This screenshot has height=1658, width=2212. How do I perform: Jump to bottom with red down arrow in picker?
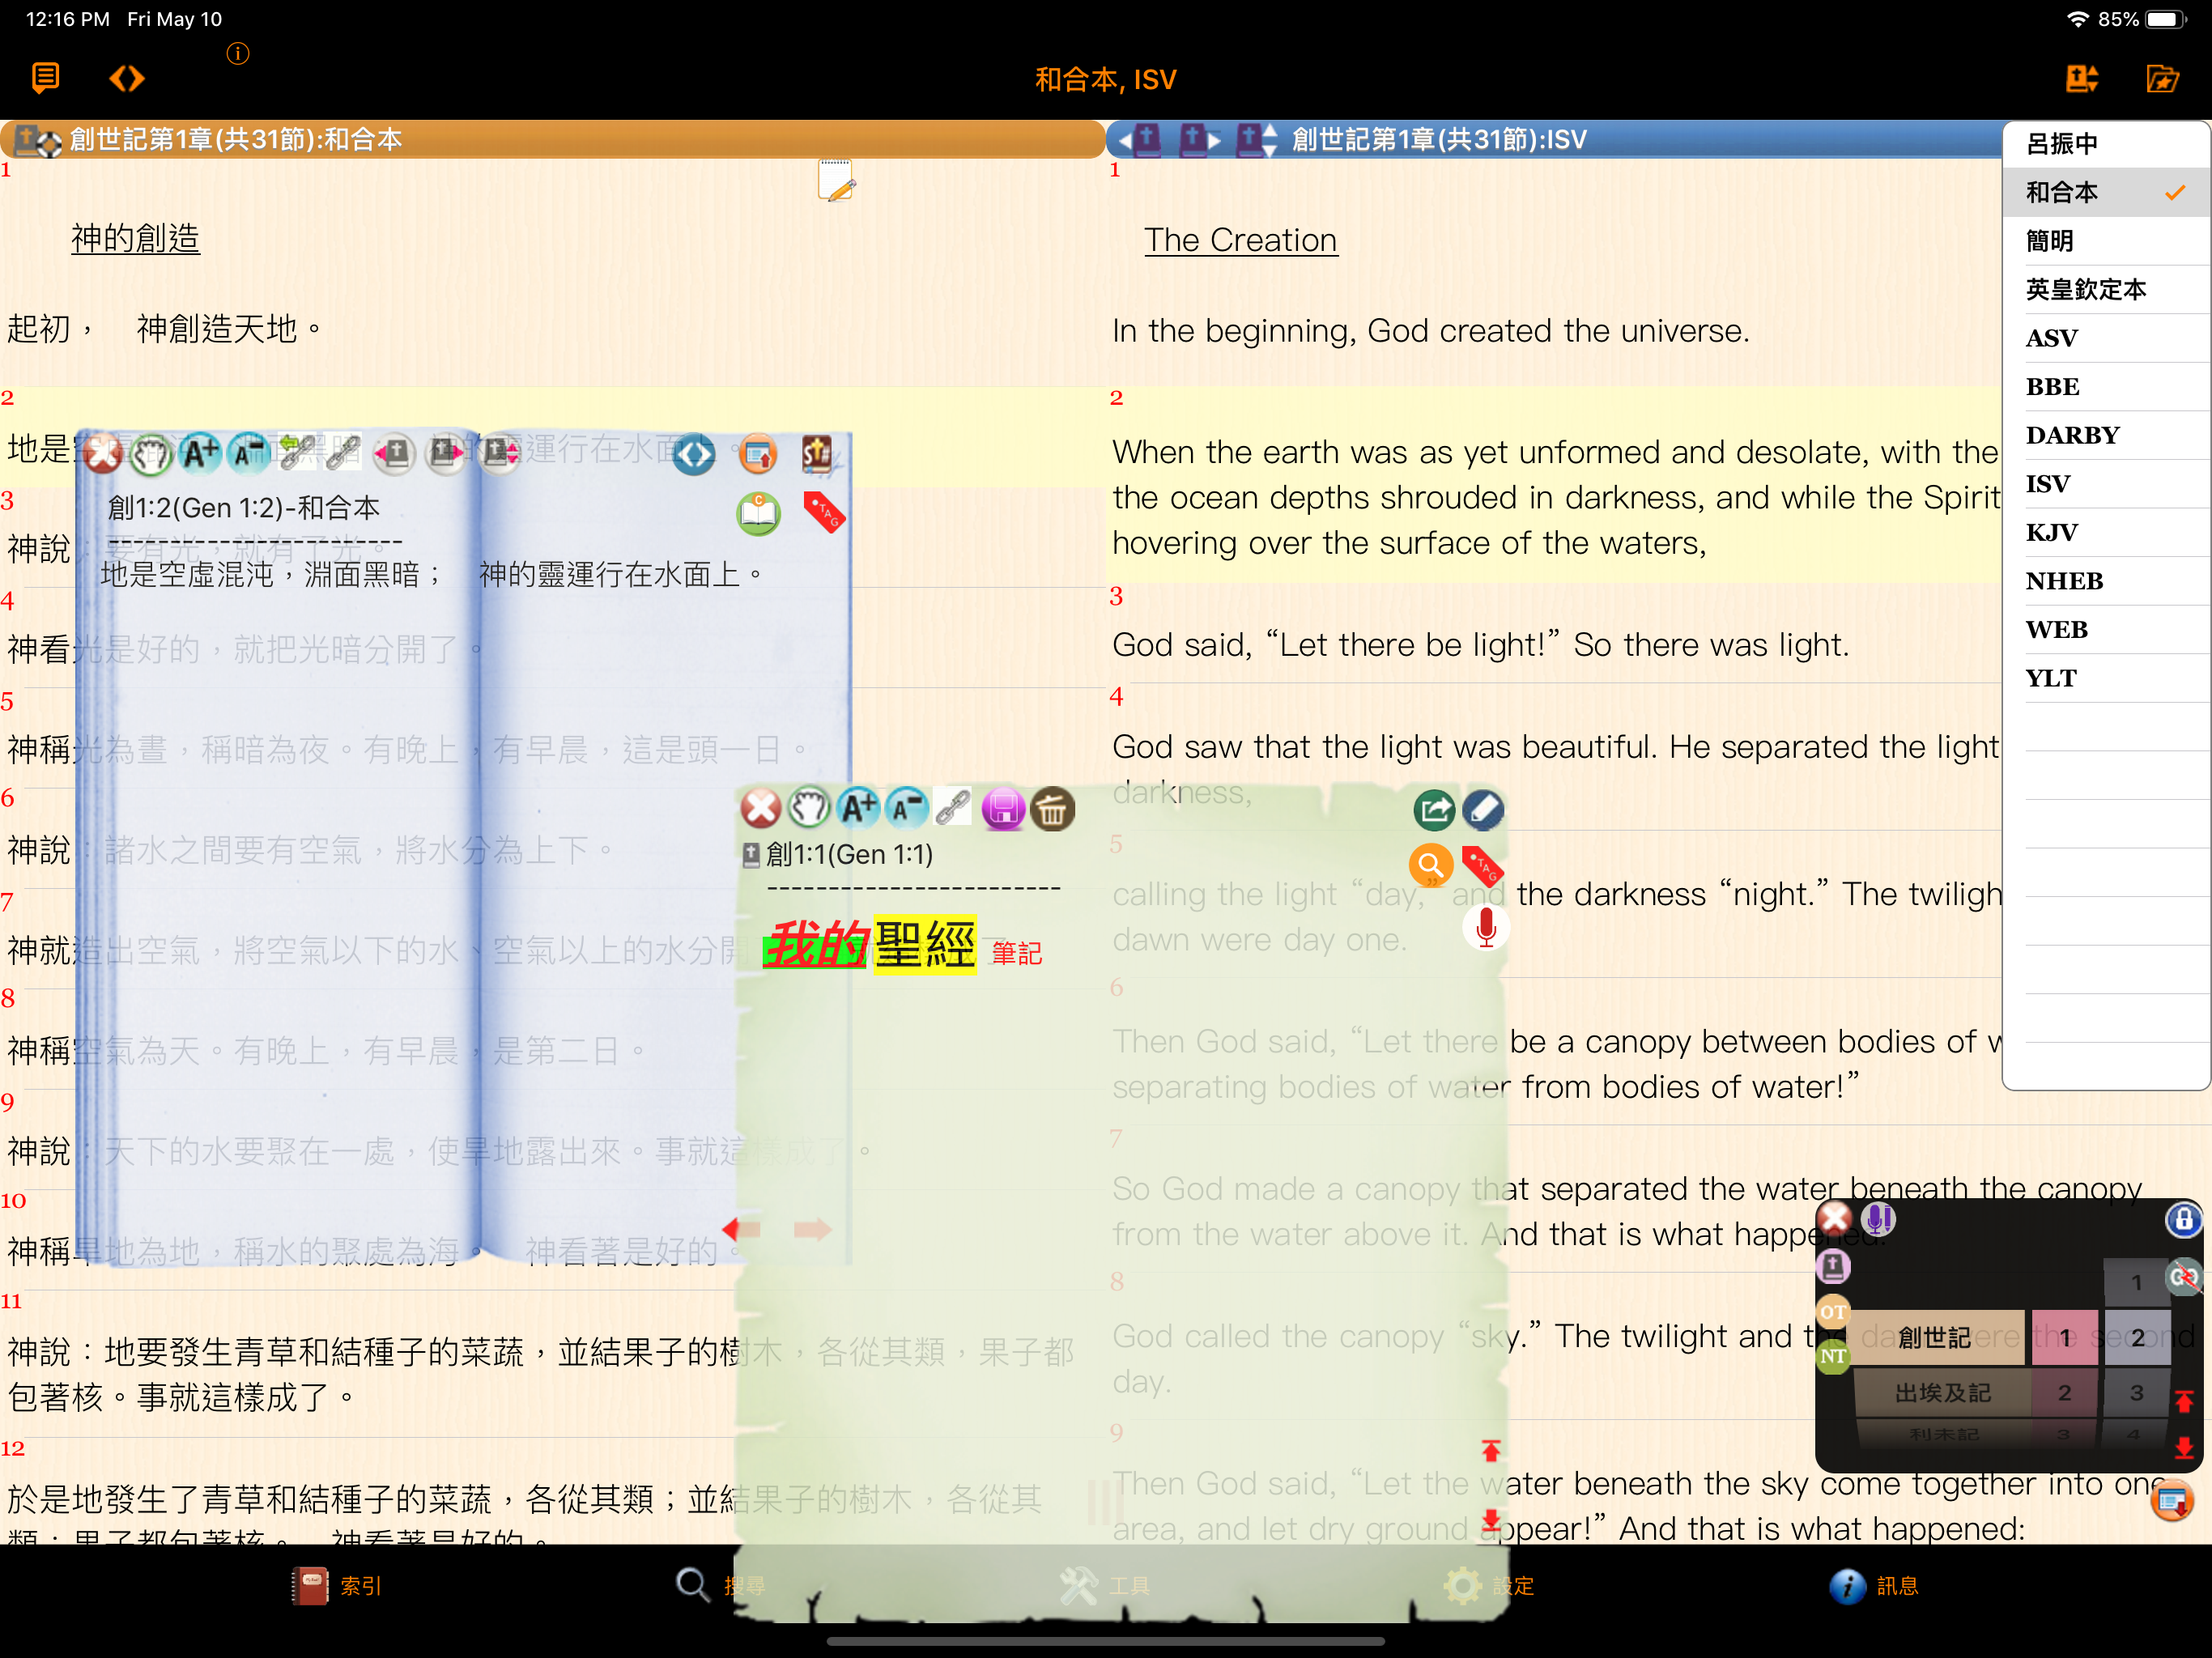coord(2184,1447)
